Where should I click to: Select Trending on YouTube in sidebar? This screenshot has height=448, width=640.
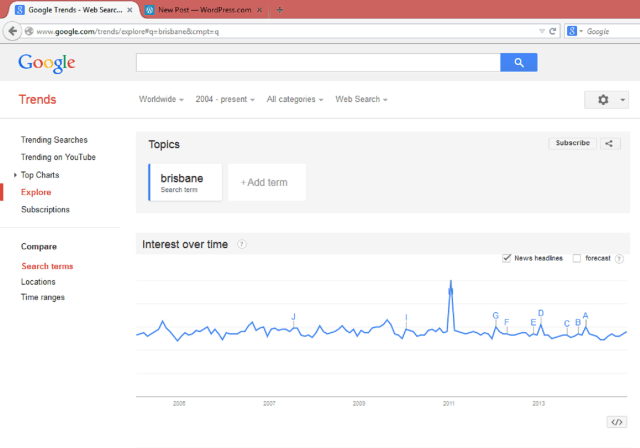coord(58,157)
